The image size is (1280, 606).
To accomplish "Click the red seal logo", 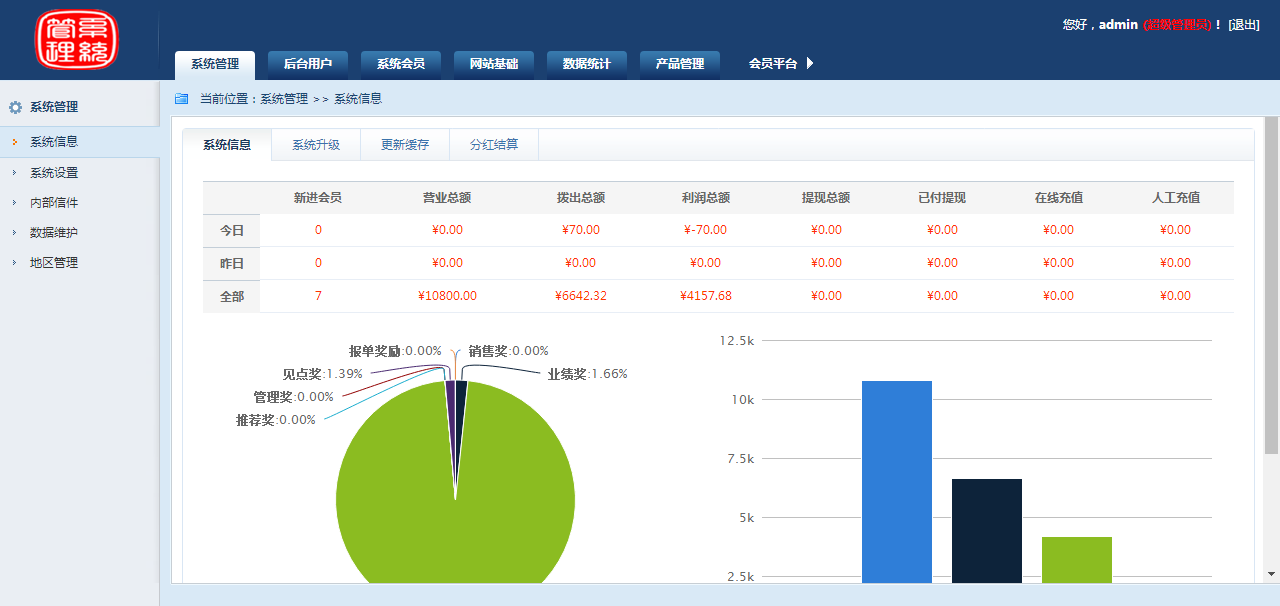I will click(x=76, y=40).
